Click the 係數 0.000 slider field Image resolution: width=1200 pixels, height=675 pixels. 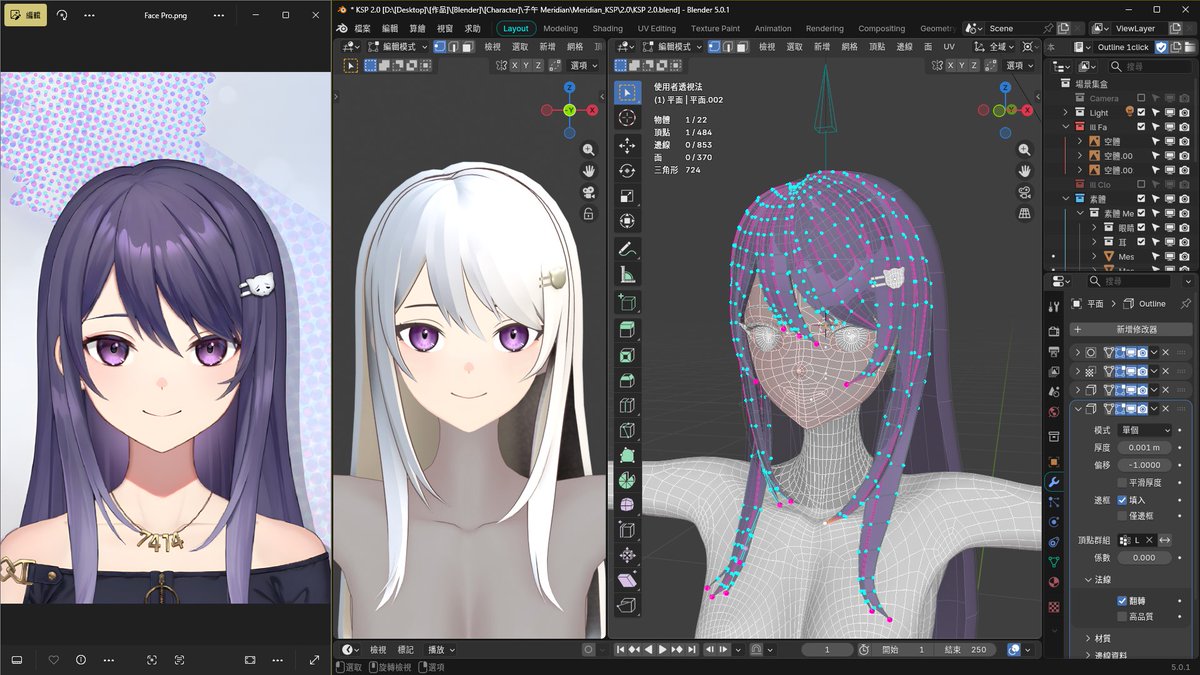click(1144, 557)
